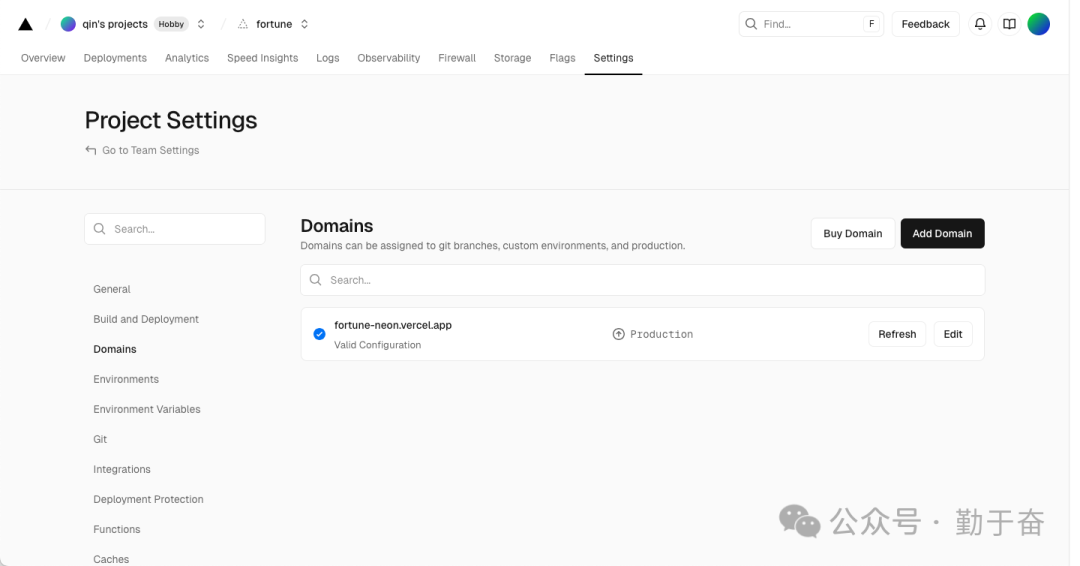
Task: Go to the Logs tab
Action: coord(328,58)
